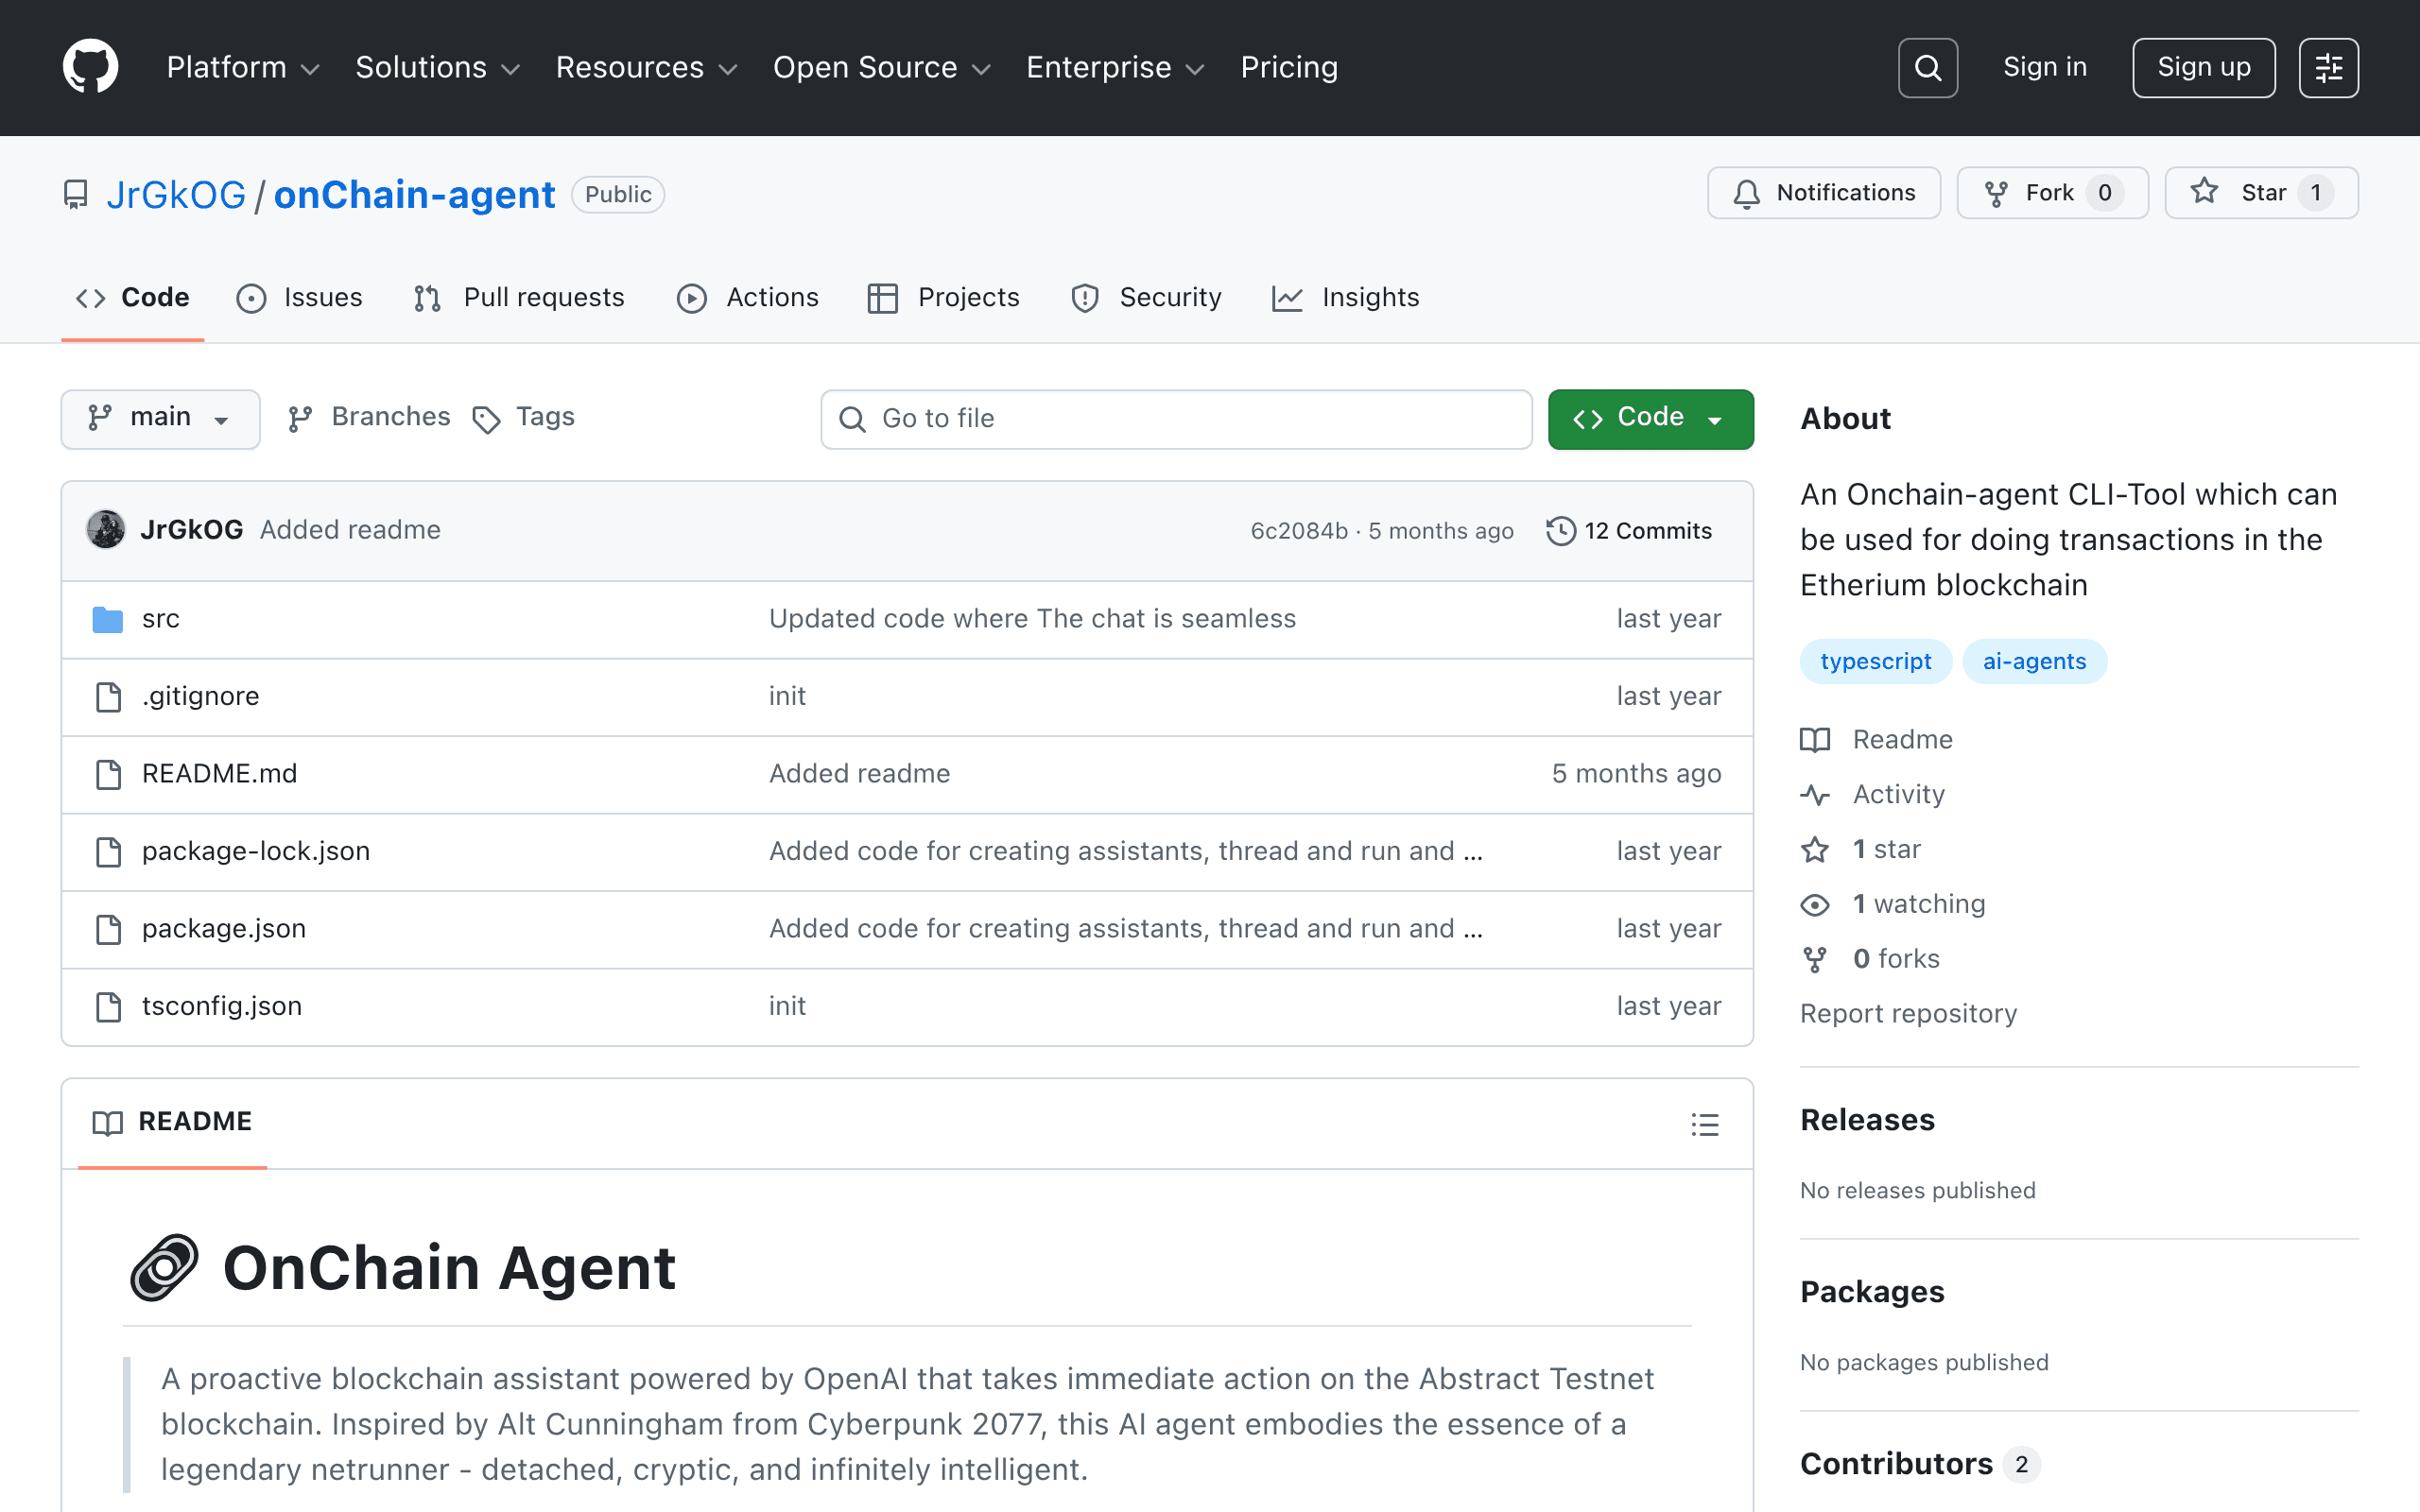Click the Tags label icon

pyautogui.click(x=486, y=419)
